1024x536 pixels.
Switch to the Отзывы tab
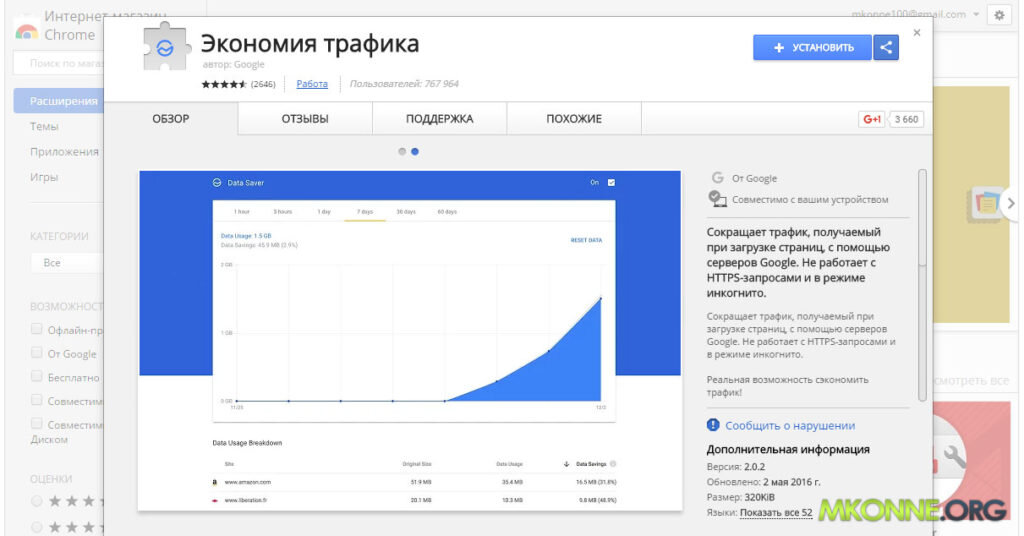click(305, 119)
